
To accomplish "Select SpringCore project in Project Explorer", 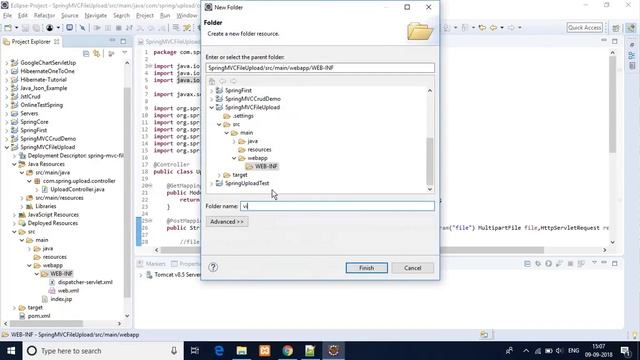I will tap(34, 122).
